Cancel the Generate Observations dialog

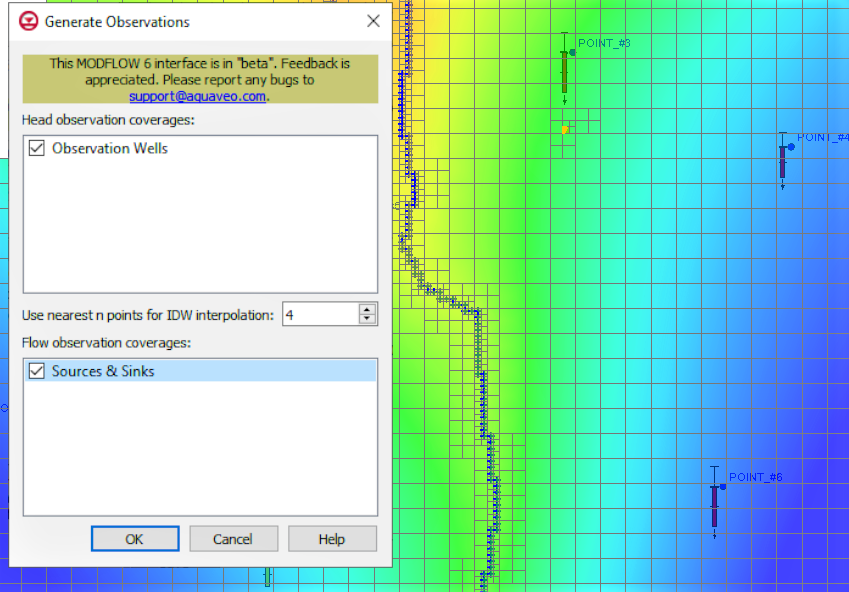click(x=233, y=538)
